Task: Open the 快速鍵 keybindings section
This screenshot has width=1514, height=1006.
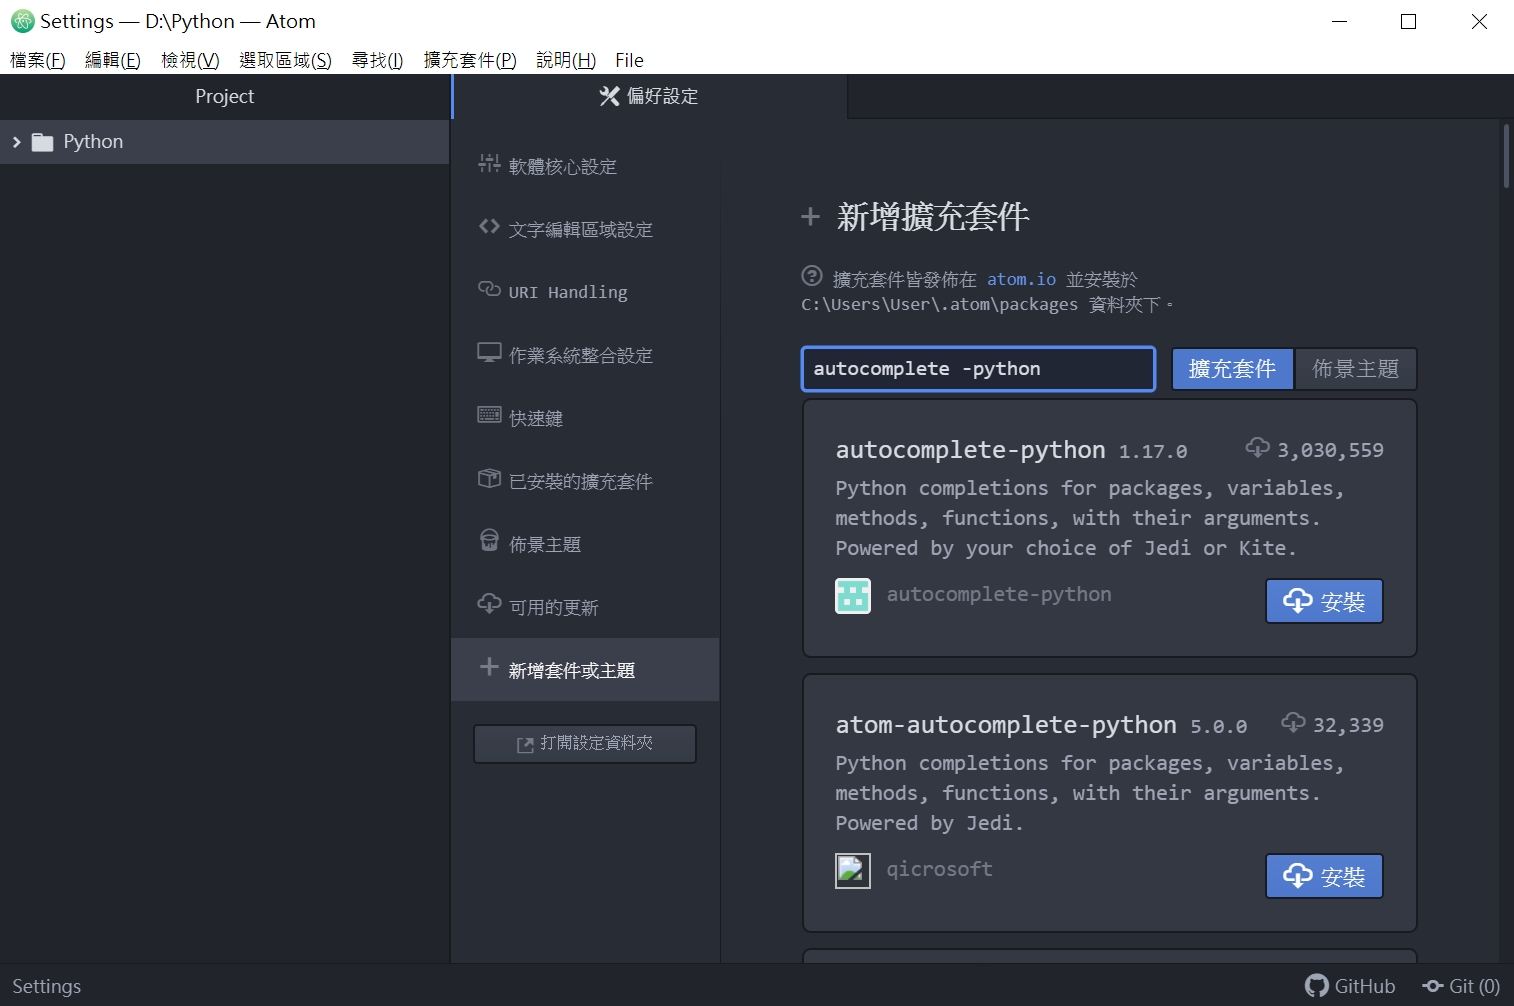Action: (535, 417)
